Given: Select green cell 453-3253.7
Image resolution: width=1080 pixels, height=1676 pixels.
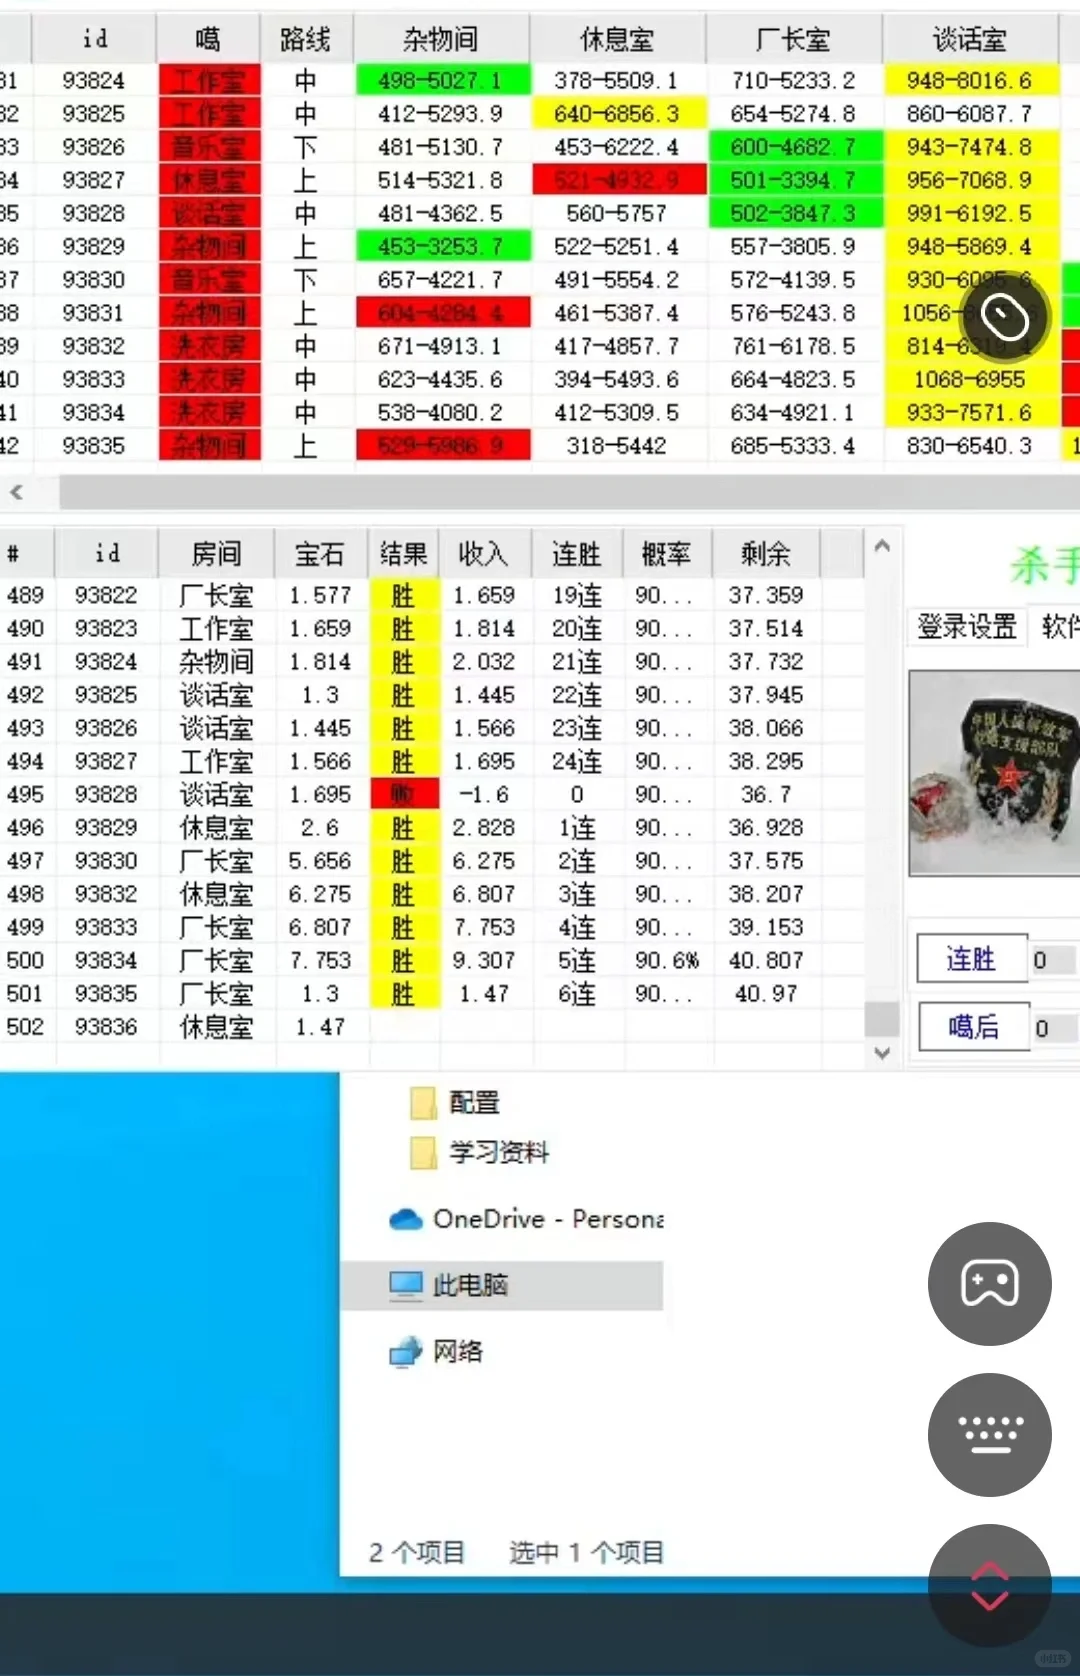Looking at the screenshot, I should (x=441, y=246).
